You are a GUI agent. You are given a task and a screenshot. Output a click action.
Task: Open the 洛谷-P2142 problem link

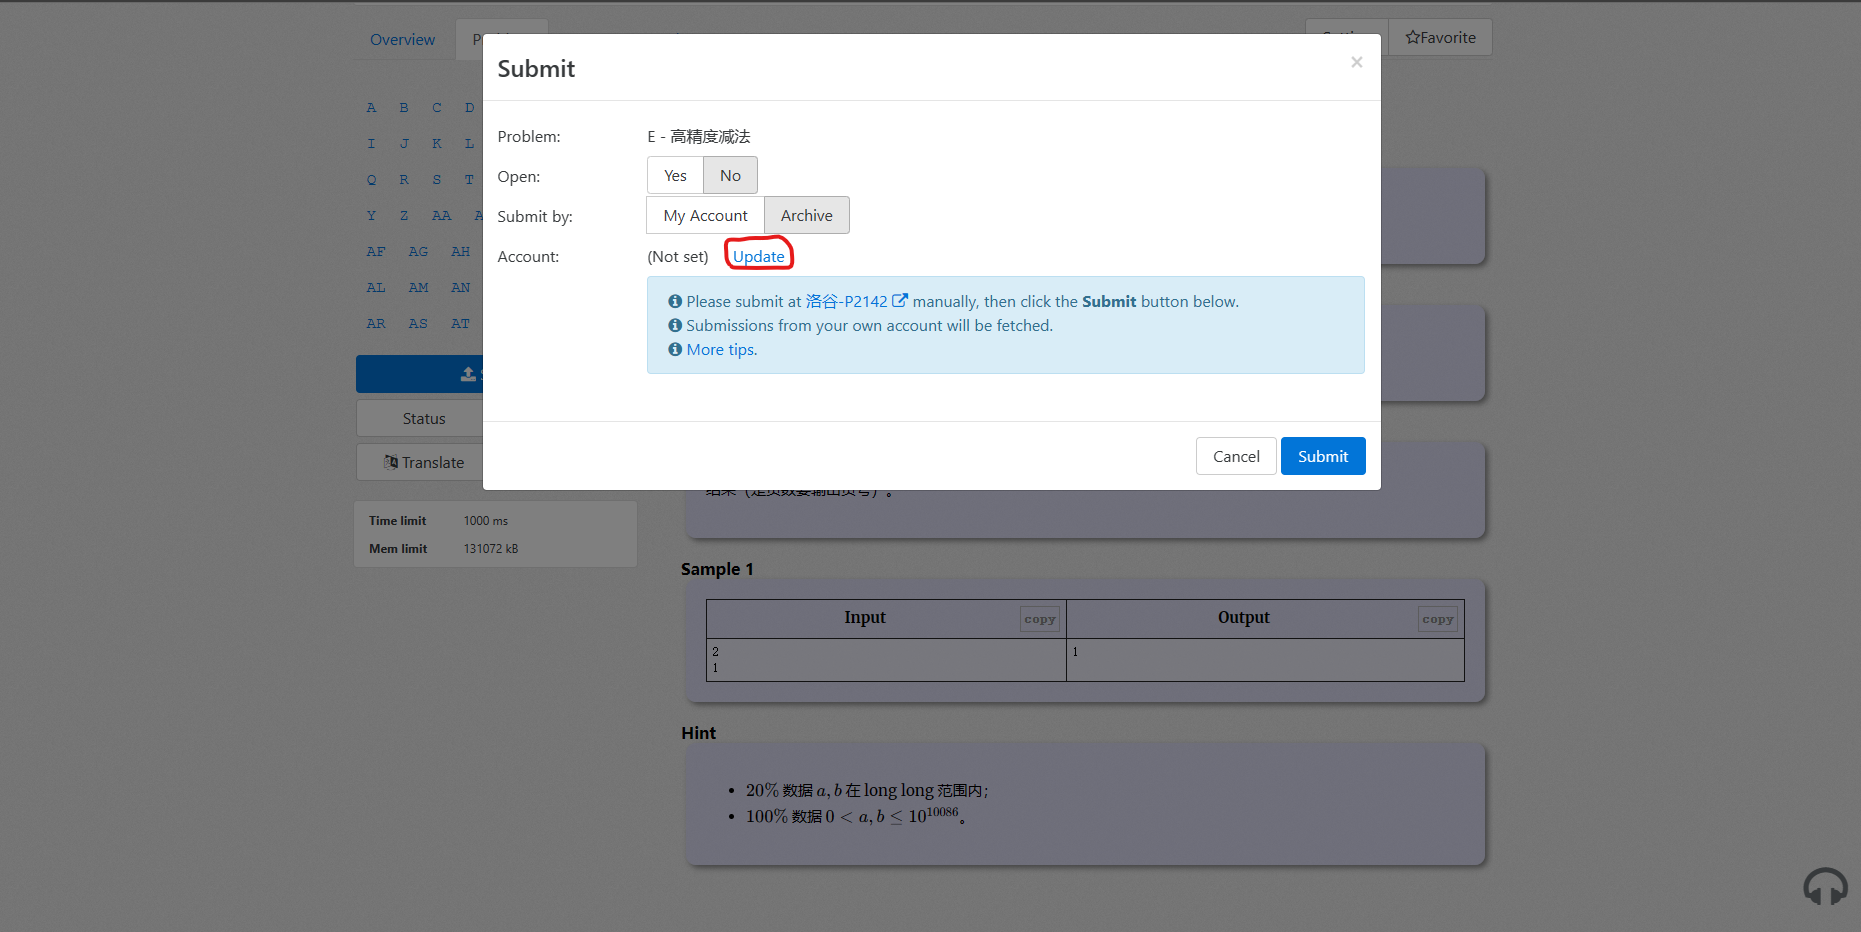[x=846, y=301]
